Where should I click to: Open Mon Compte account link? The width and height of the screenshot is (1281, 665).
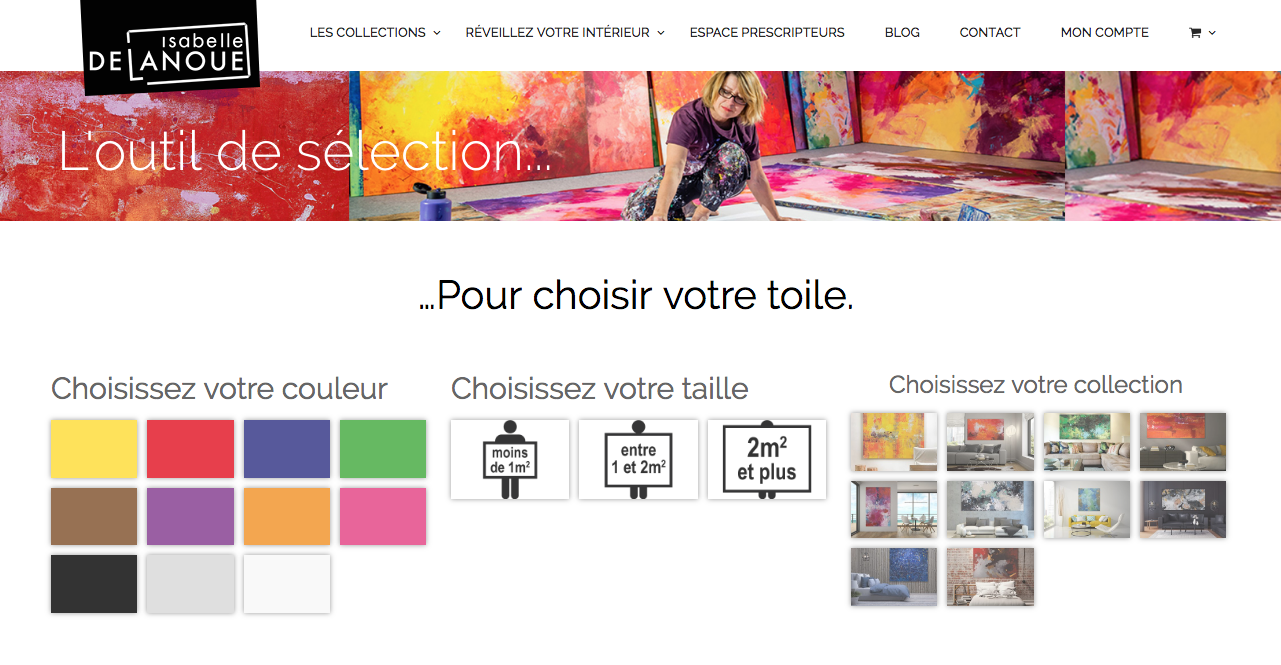(1104, 33)
